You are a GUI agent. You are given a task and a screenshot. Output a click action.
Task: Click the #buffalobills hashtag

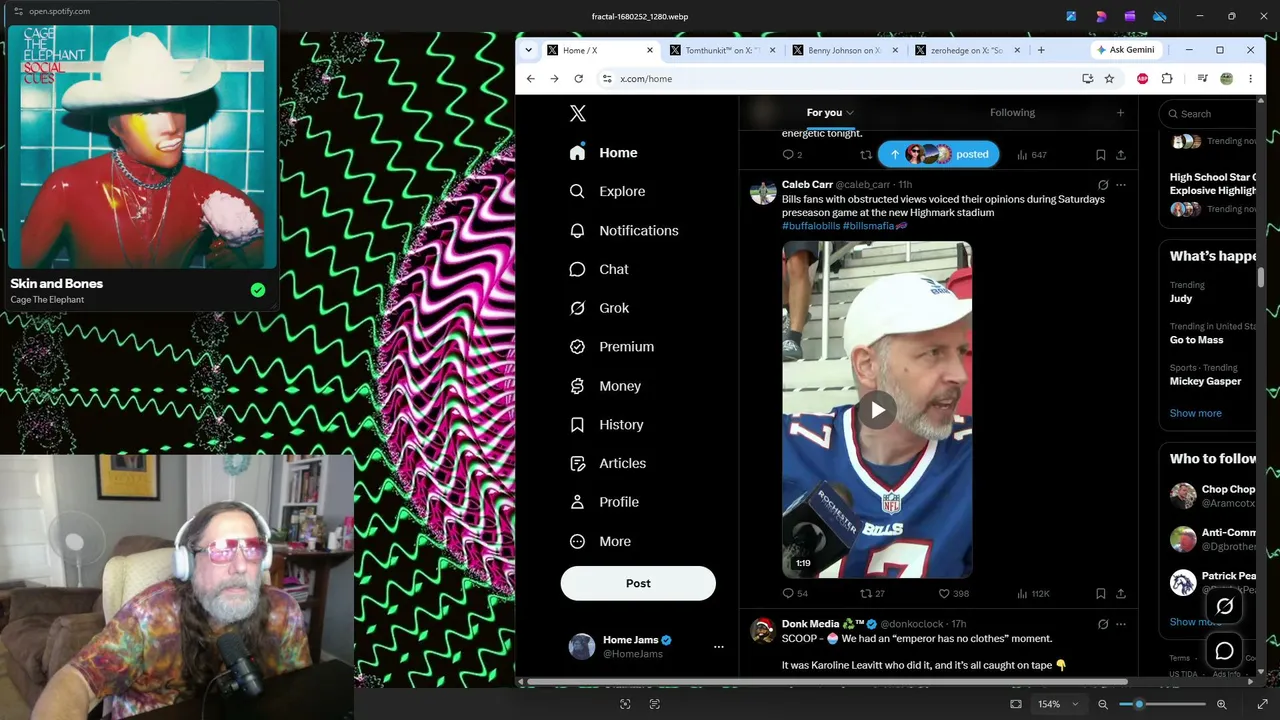[x=811, y=226]
